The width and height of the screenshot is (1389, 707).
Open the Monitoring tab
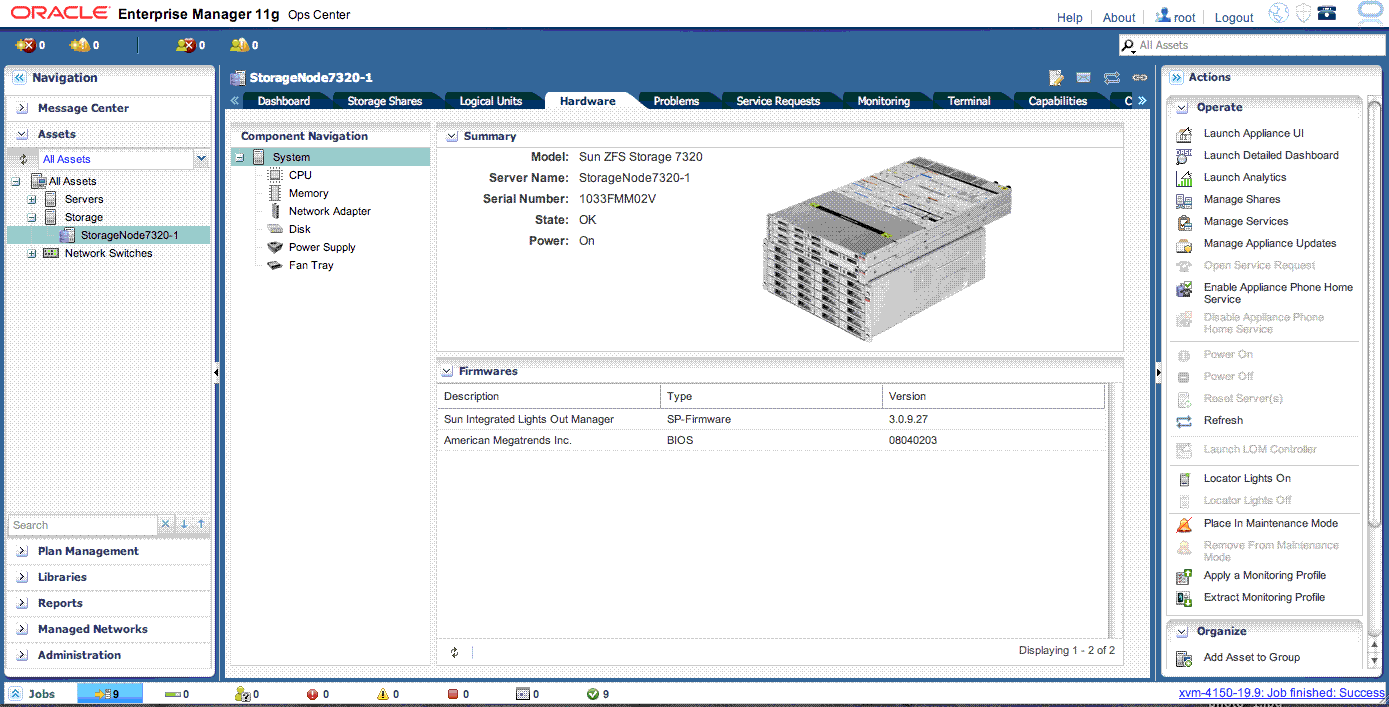click(884, 101)
